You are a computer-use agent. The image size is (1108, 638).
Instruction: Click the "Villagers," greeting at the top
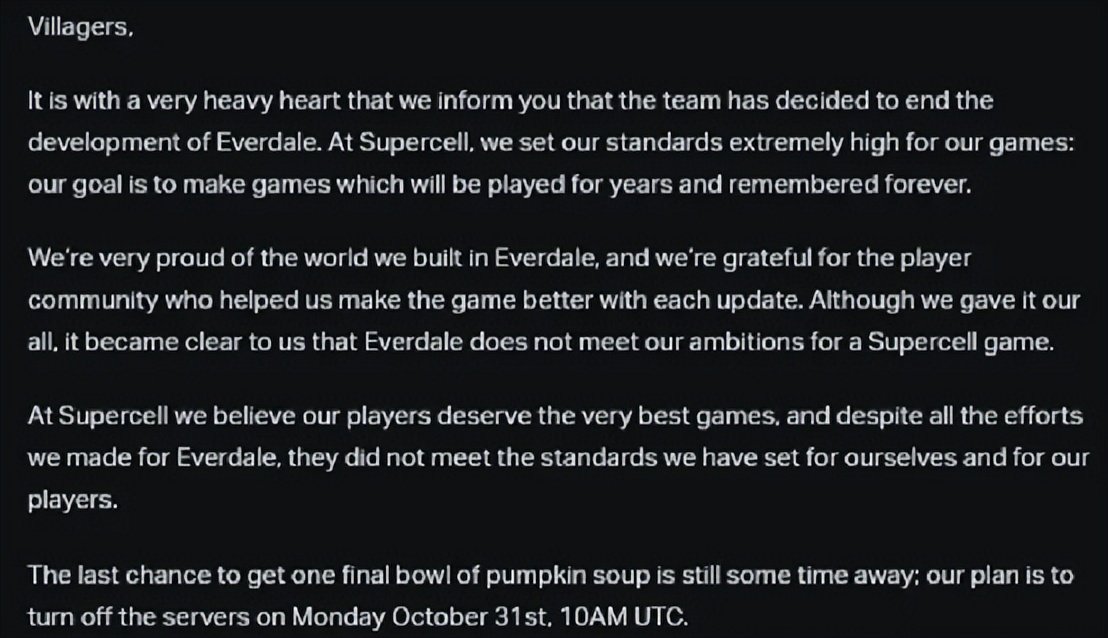point(80,27)
